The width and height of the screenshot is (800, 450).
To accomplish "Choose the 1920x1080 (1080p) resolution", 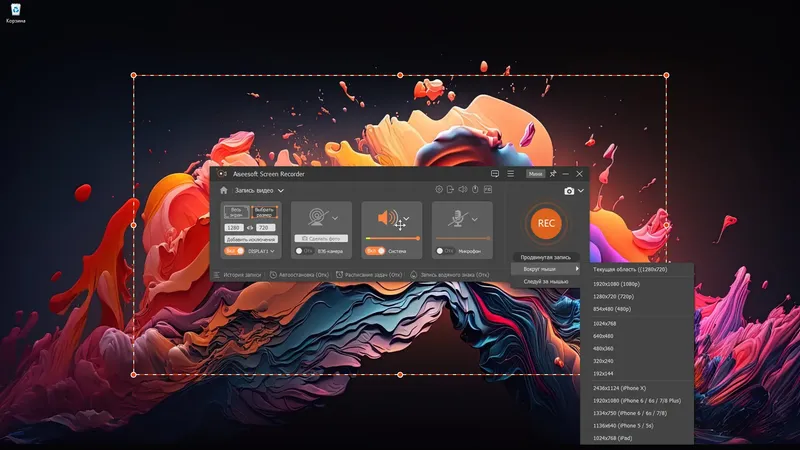I will 637,284.
